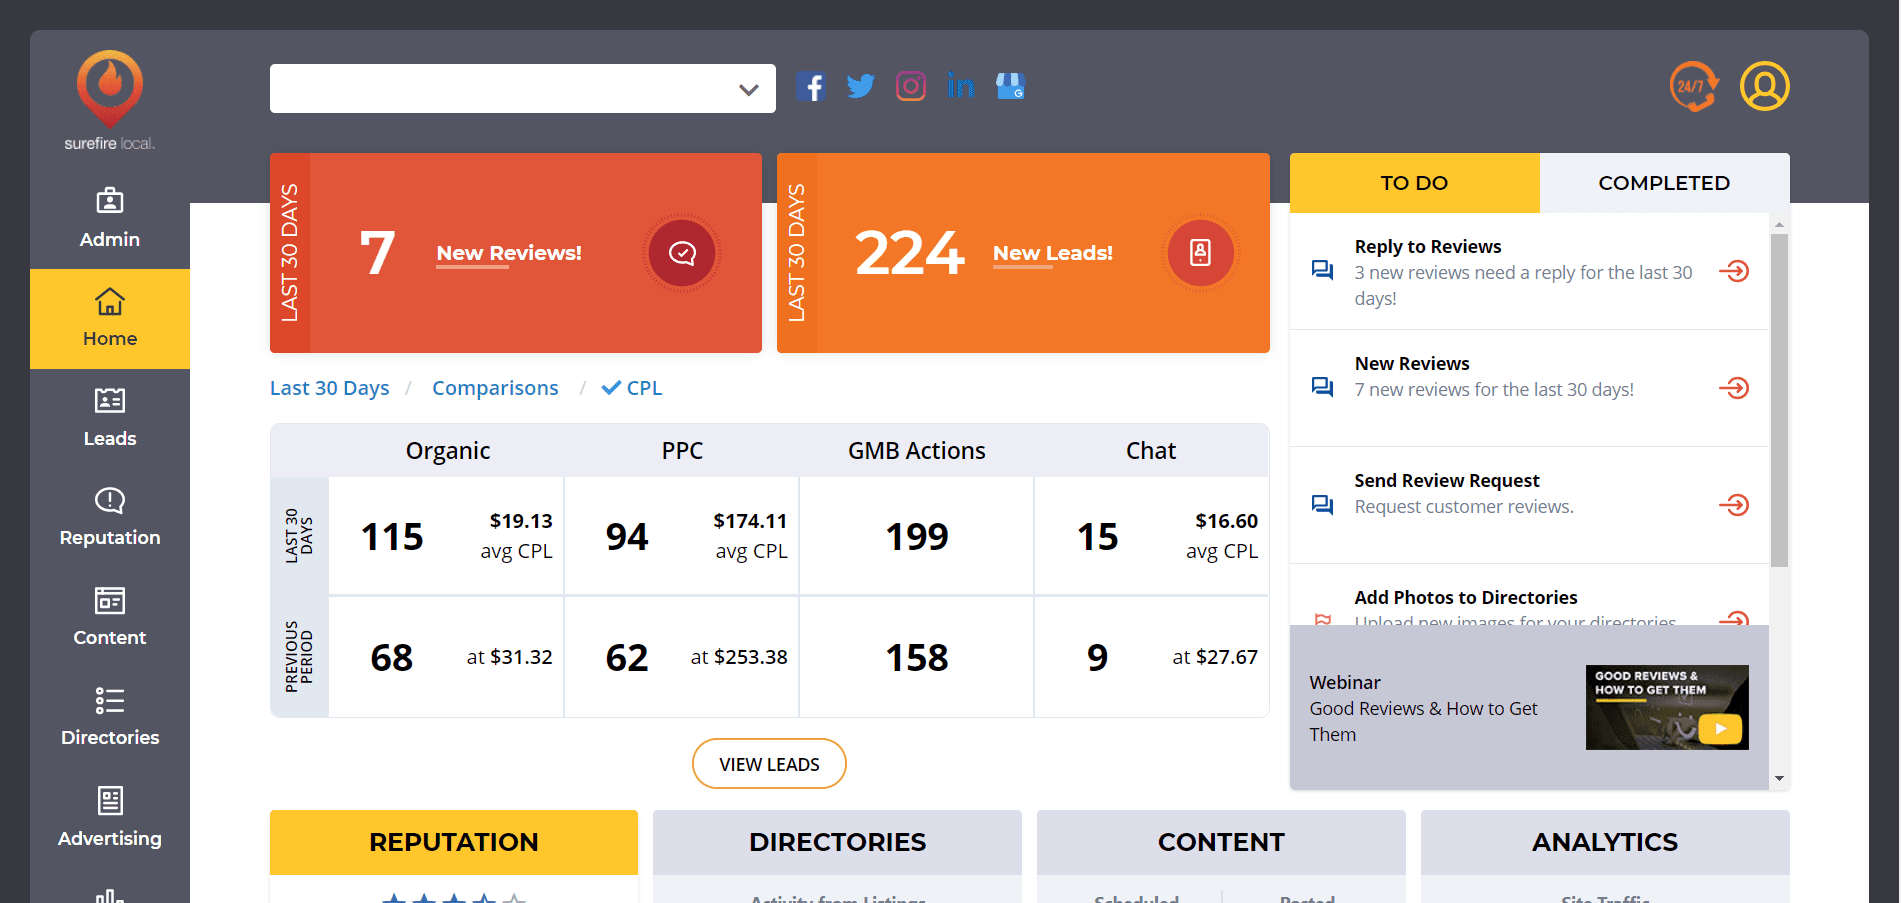
Task: Click the LinkedIn icon
Action: pos(960,87)
